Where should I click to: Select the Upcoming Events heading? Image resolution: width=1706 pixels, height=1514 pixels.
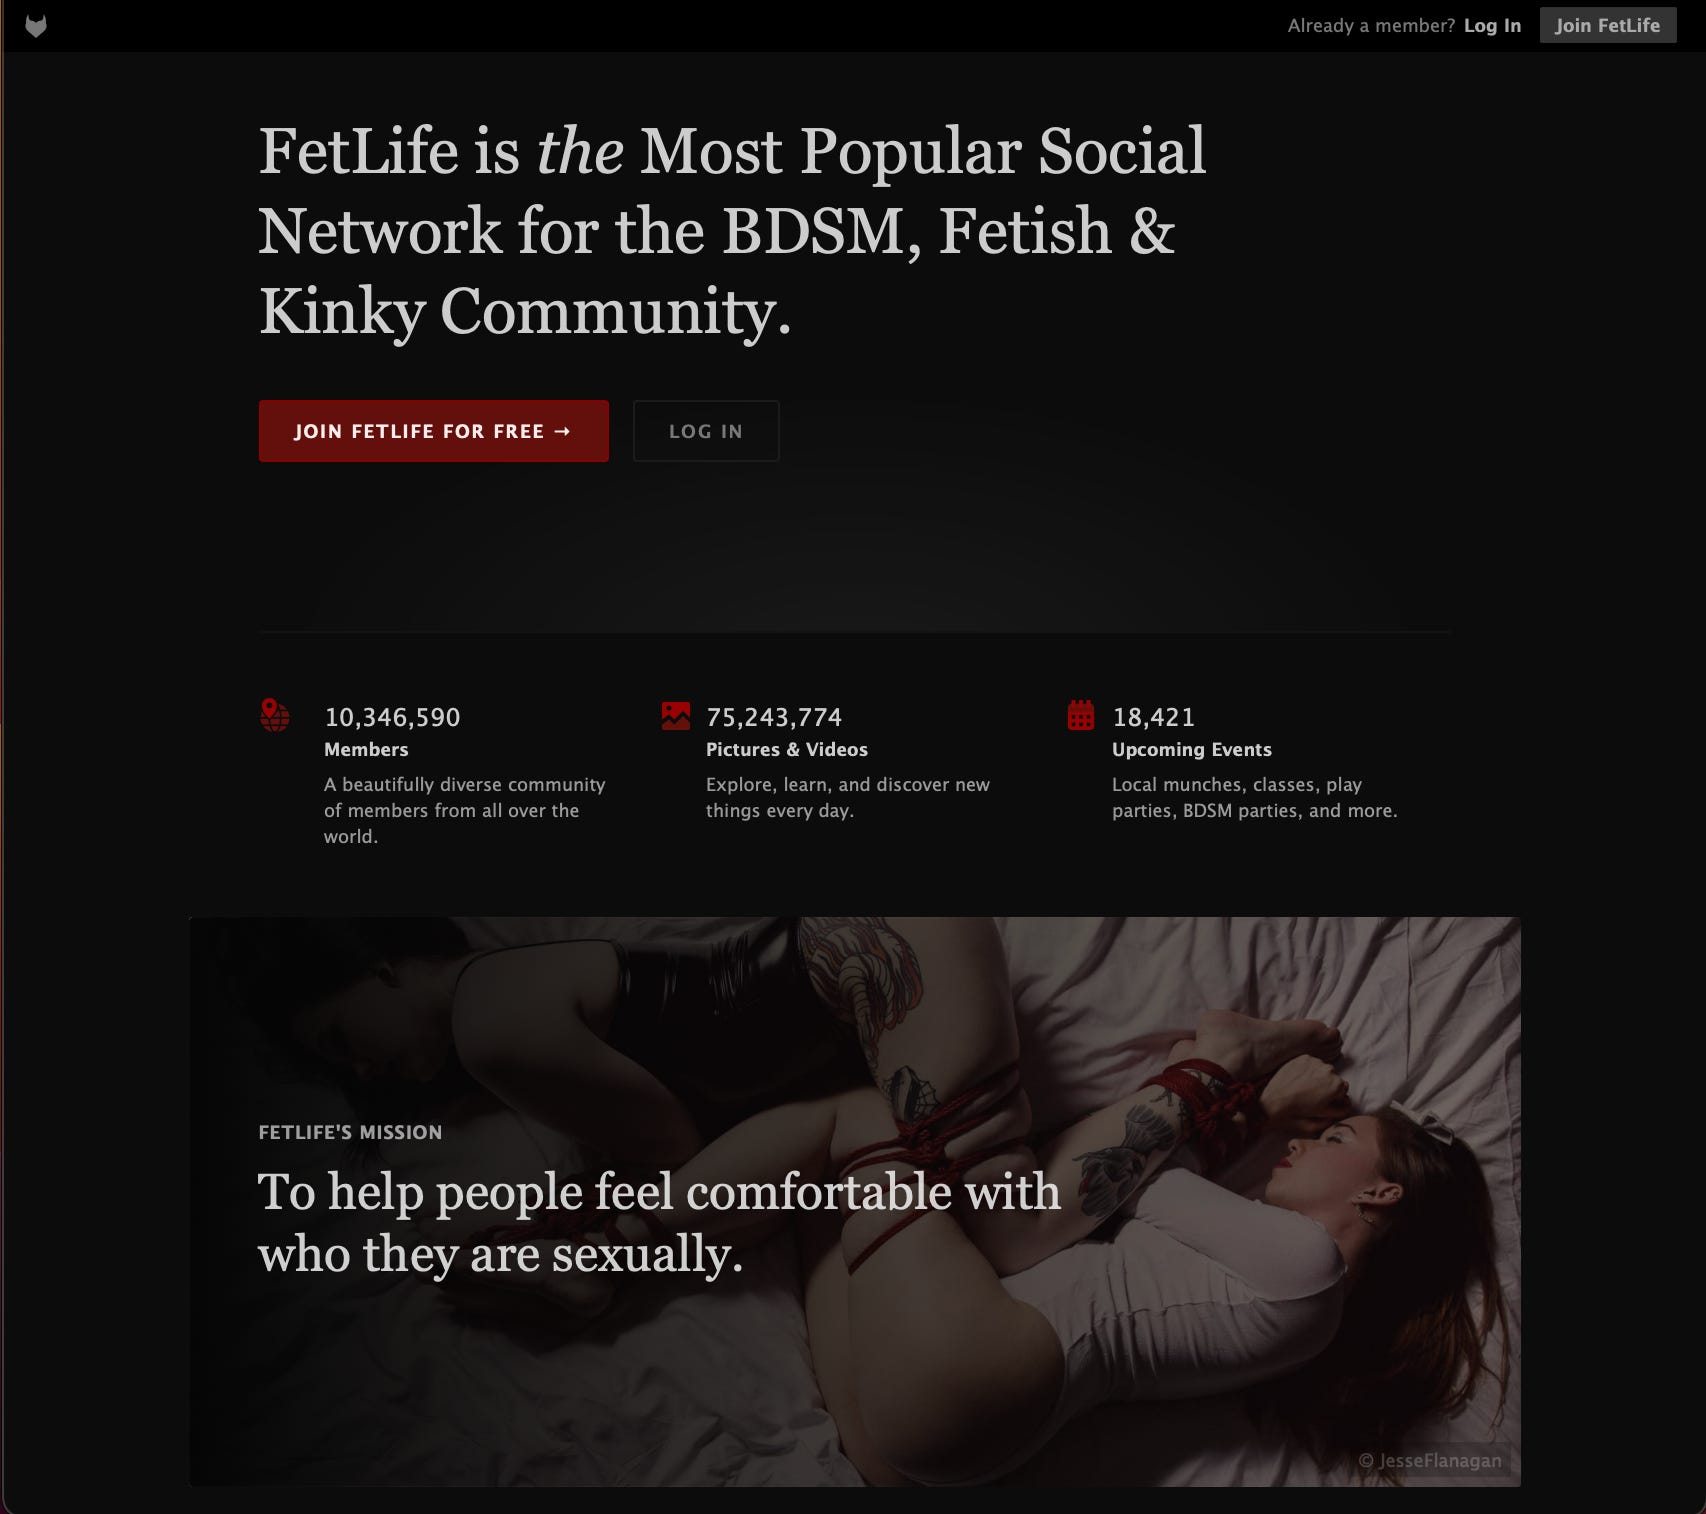click(1192, 750)
